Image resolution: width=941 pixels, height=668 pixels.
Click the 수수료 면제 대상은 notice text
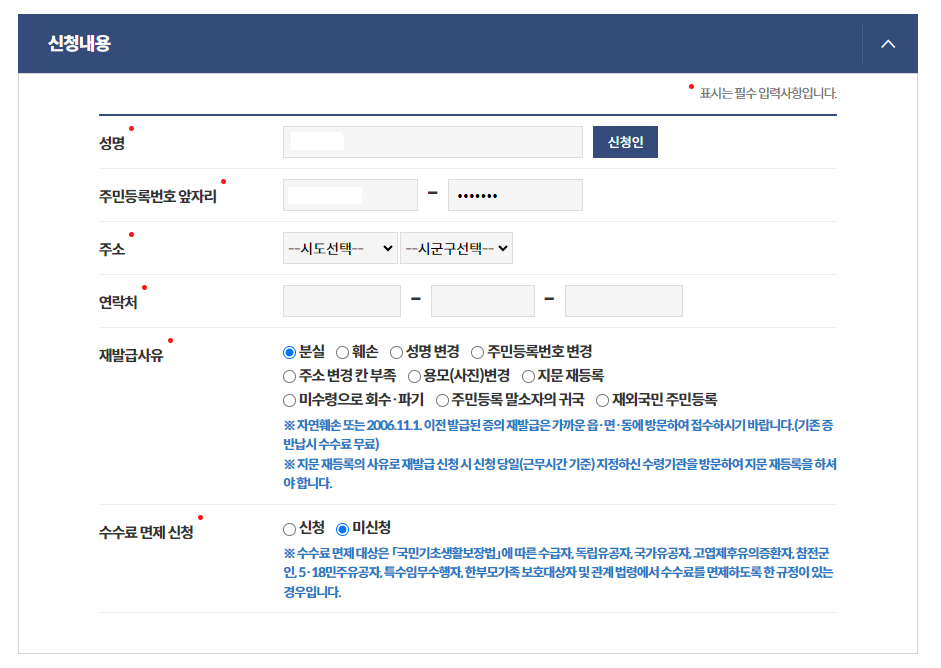tap(558, 572)
